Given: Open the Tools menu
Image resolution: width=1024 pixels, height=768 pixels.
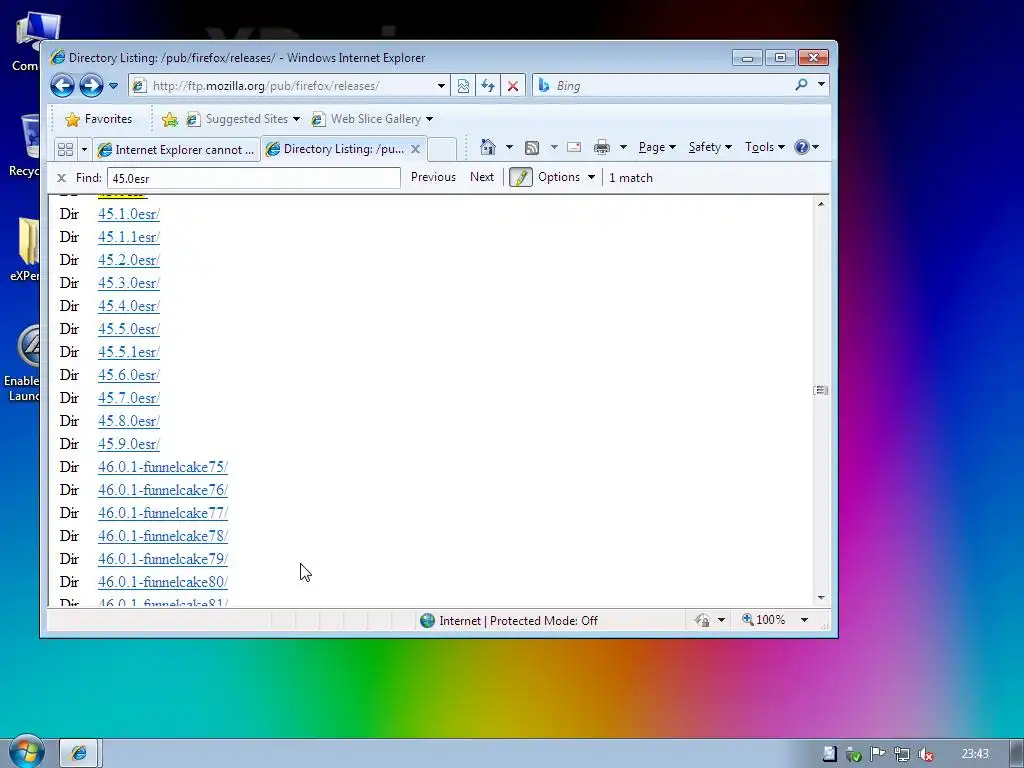Looking at the screenshot, I should pos(765,147).
